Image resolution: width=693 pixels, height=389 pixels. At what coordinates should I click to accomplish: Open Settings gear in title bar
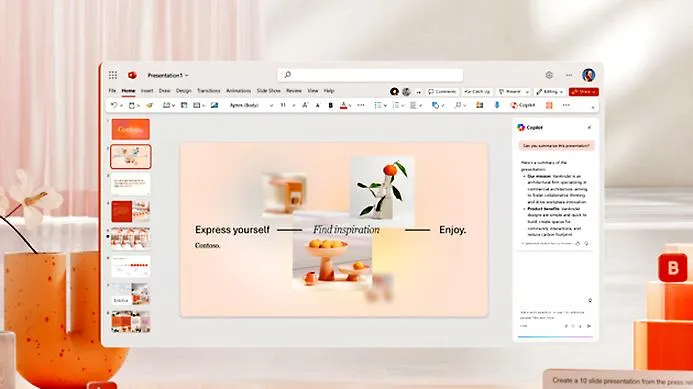click(549, 75)
